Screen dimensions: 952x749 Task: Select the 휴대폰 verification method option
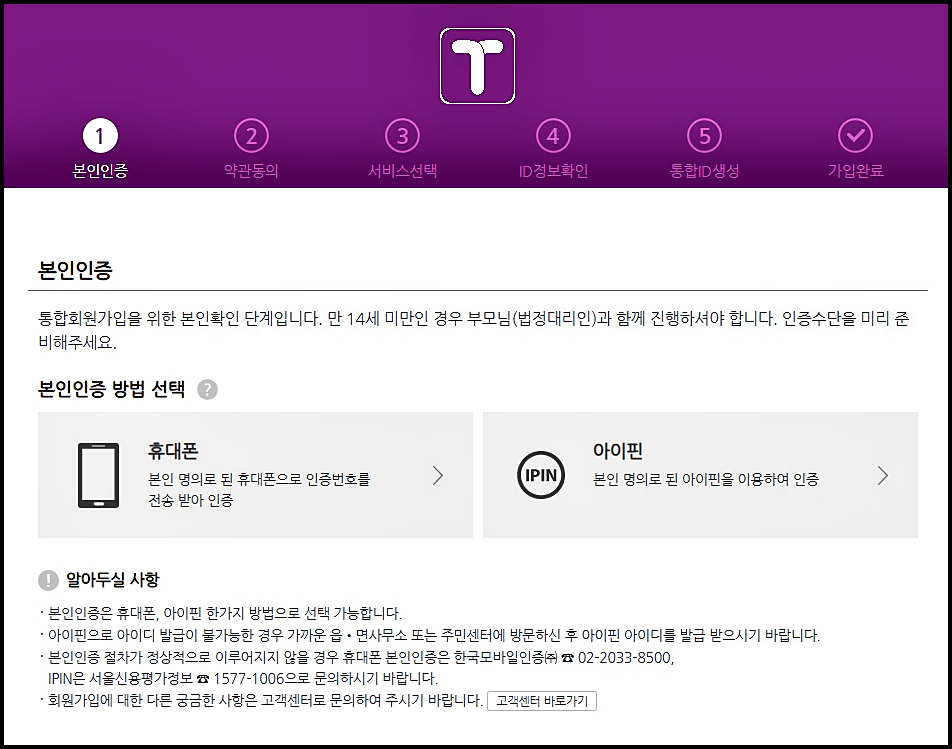point(255,475)
